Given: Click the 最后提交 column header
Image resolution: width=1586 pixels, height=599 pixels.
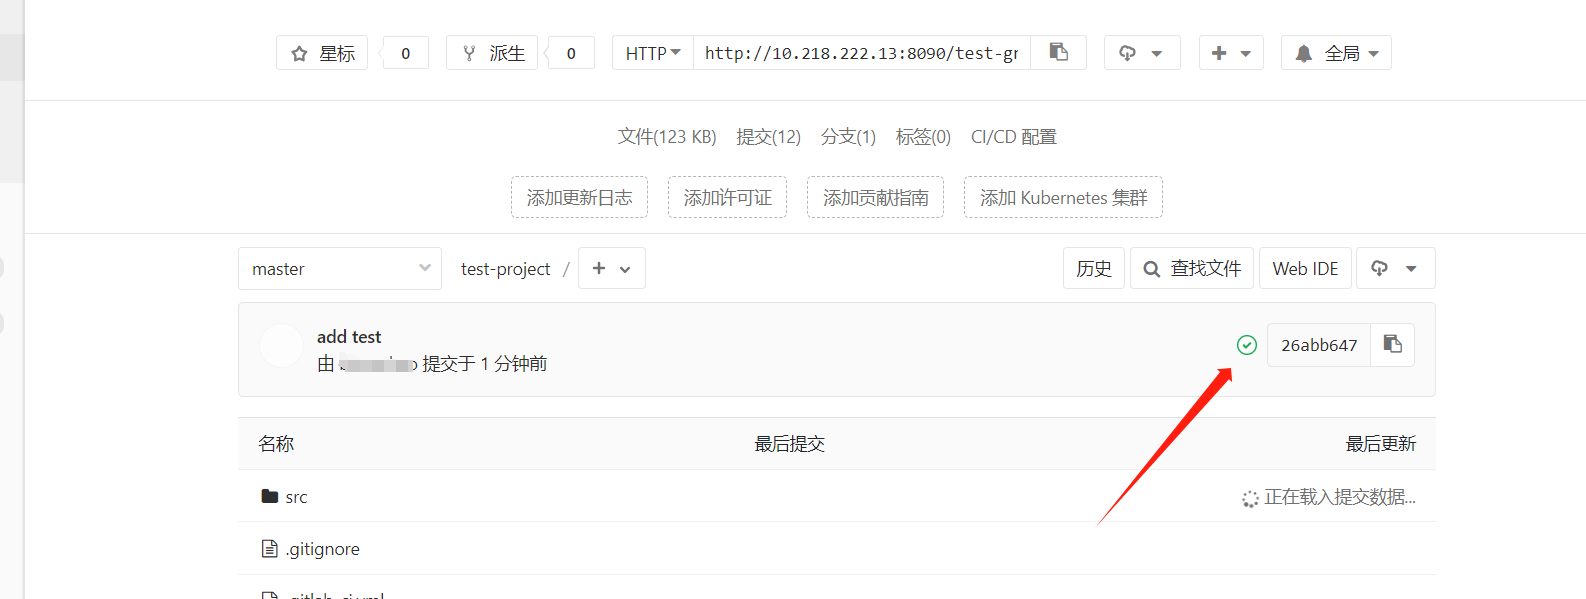Looking at the screenshot, I should (790, 444).
